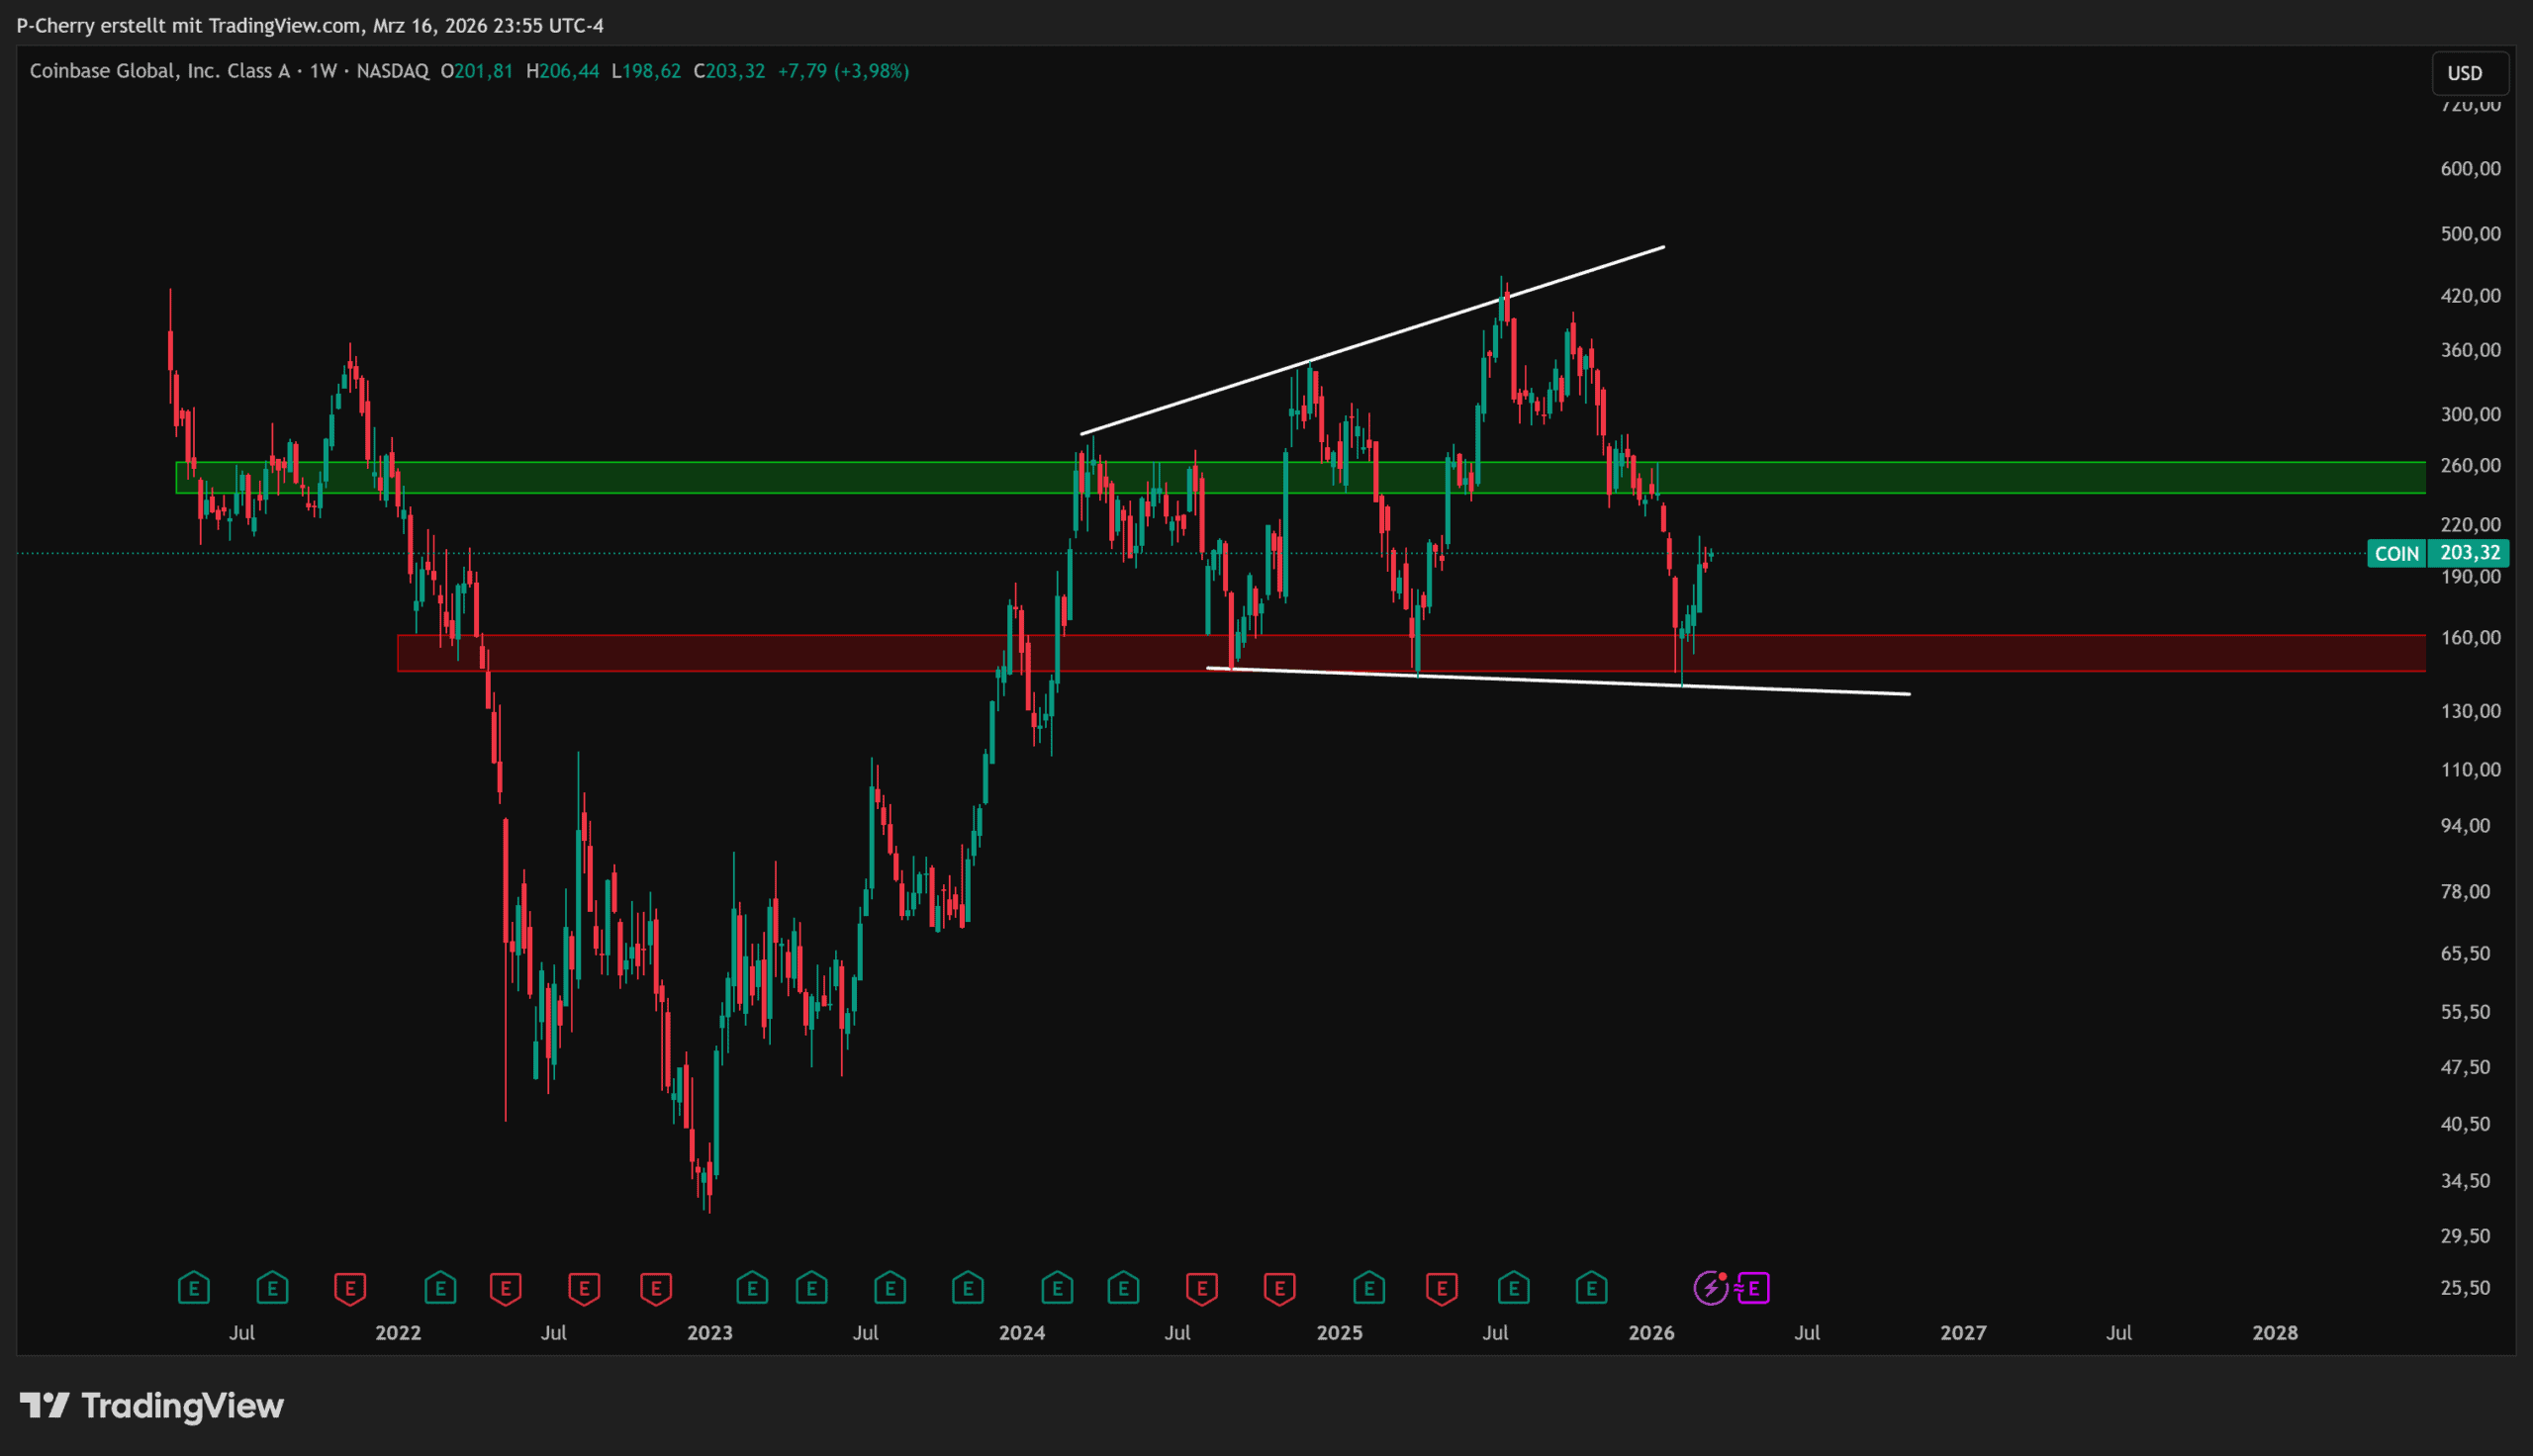Click the 203,32 current price label
This screenshot has width=2533, height=1456.
[x=2469, y=553]
